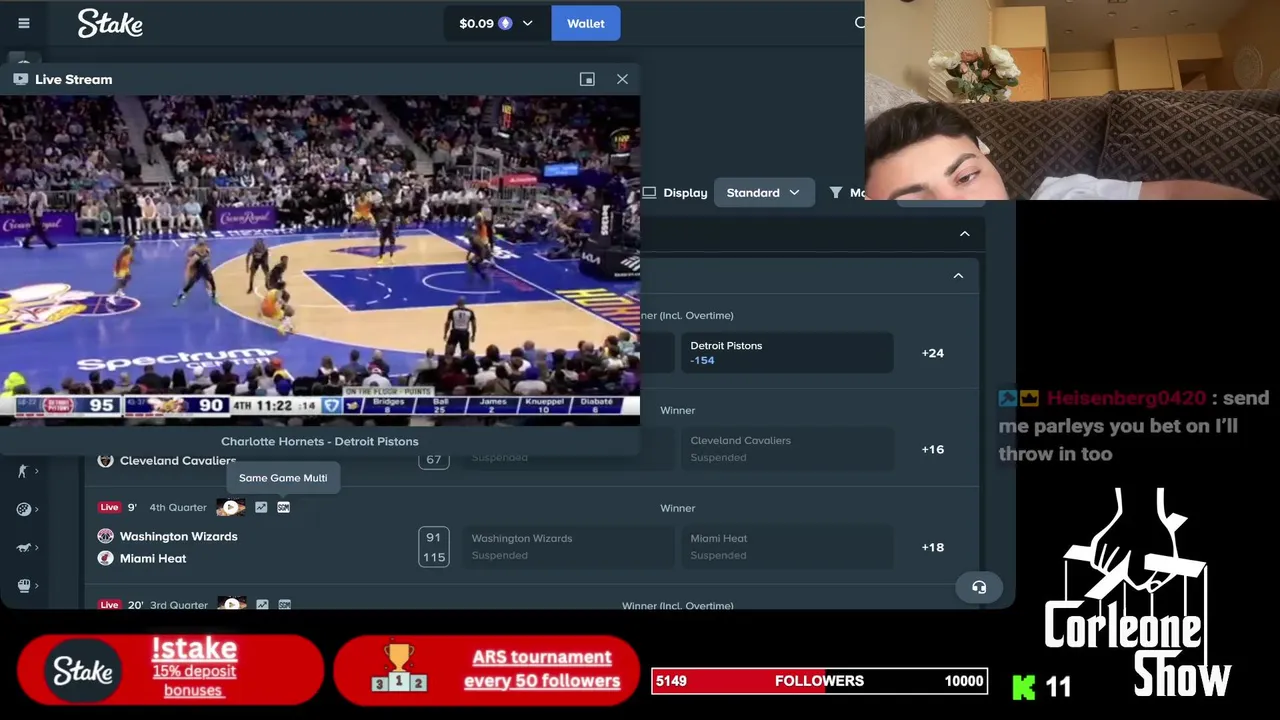1280x720 pixels.
Task: Click the Miami Heat team logo
Action: [105, 559]
